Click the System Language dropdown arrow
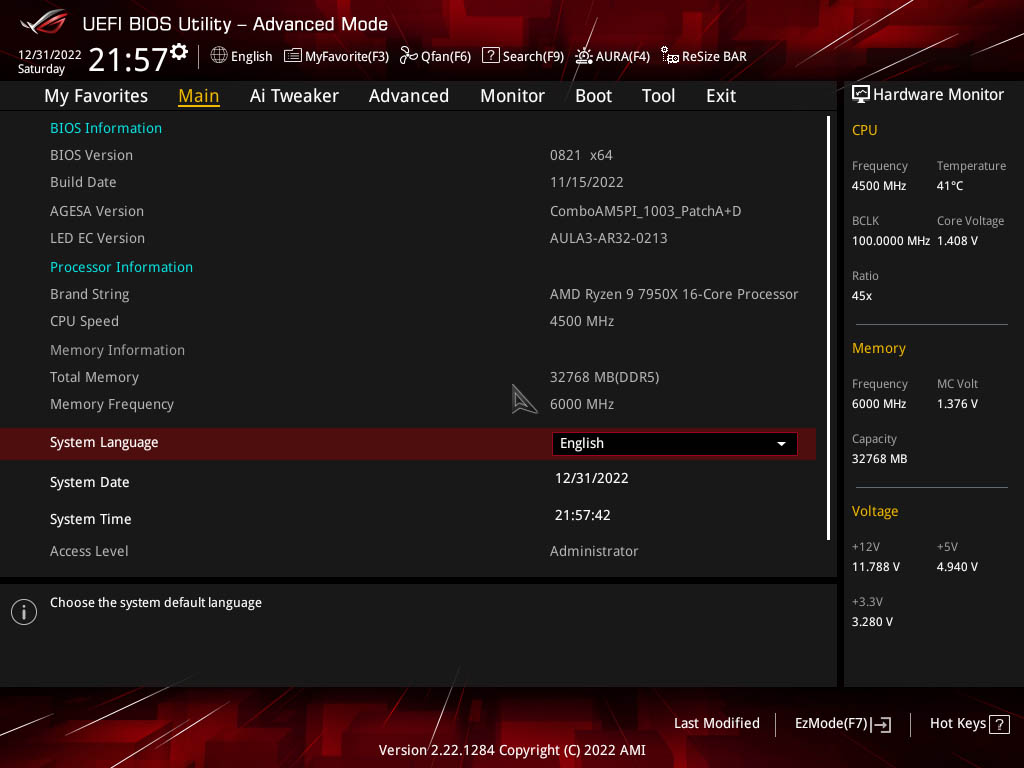 tap(781, 444)
